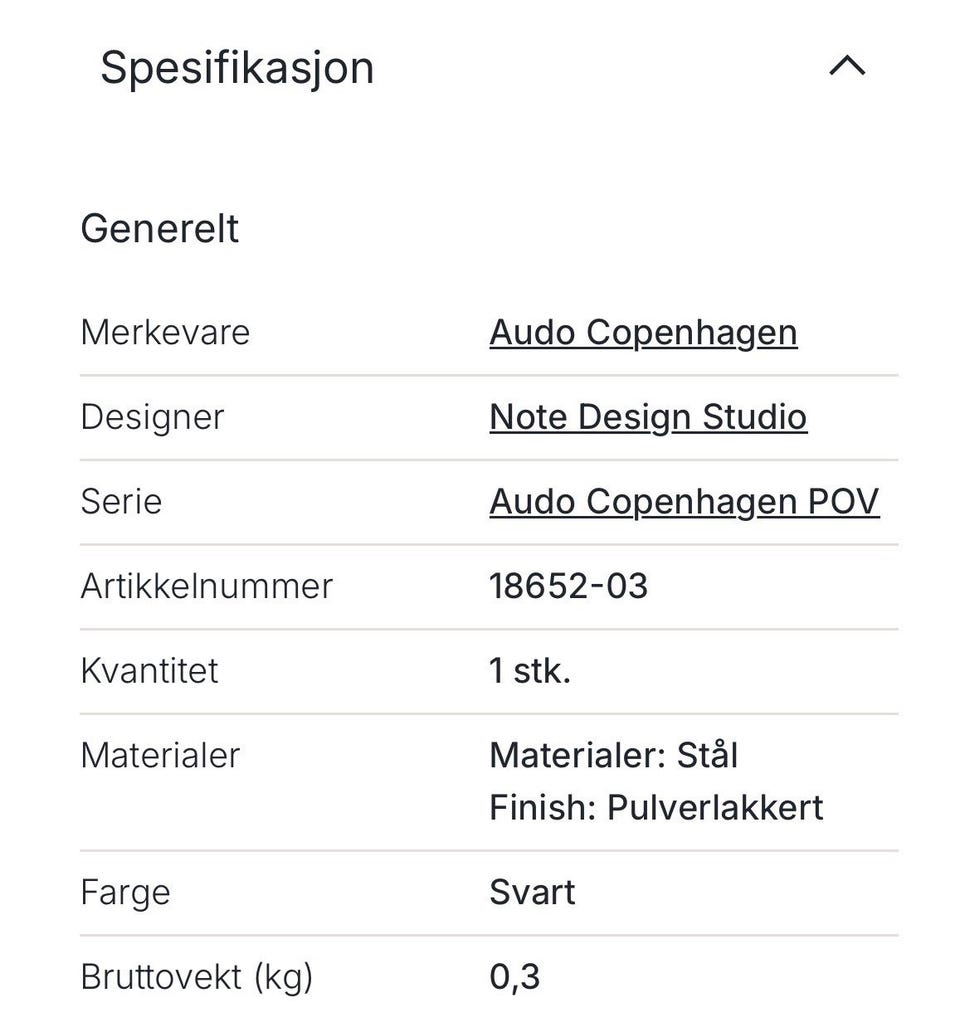Image resolution: width=960 pixels, height=1022 pixels.
Task: Open the Audo Copenhagen brand link
Action: [x=643, y=332]
